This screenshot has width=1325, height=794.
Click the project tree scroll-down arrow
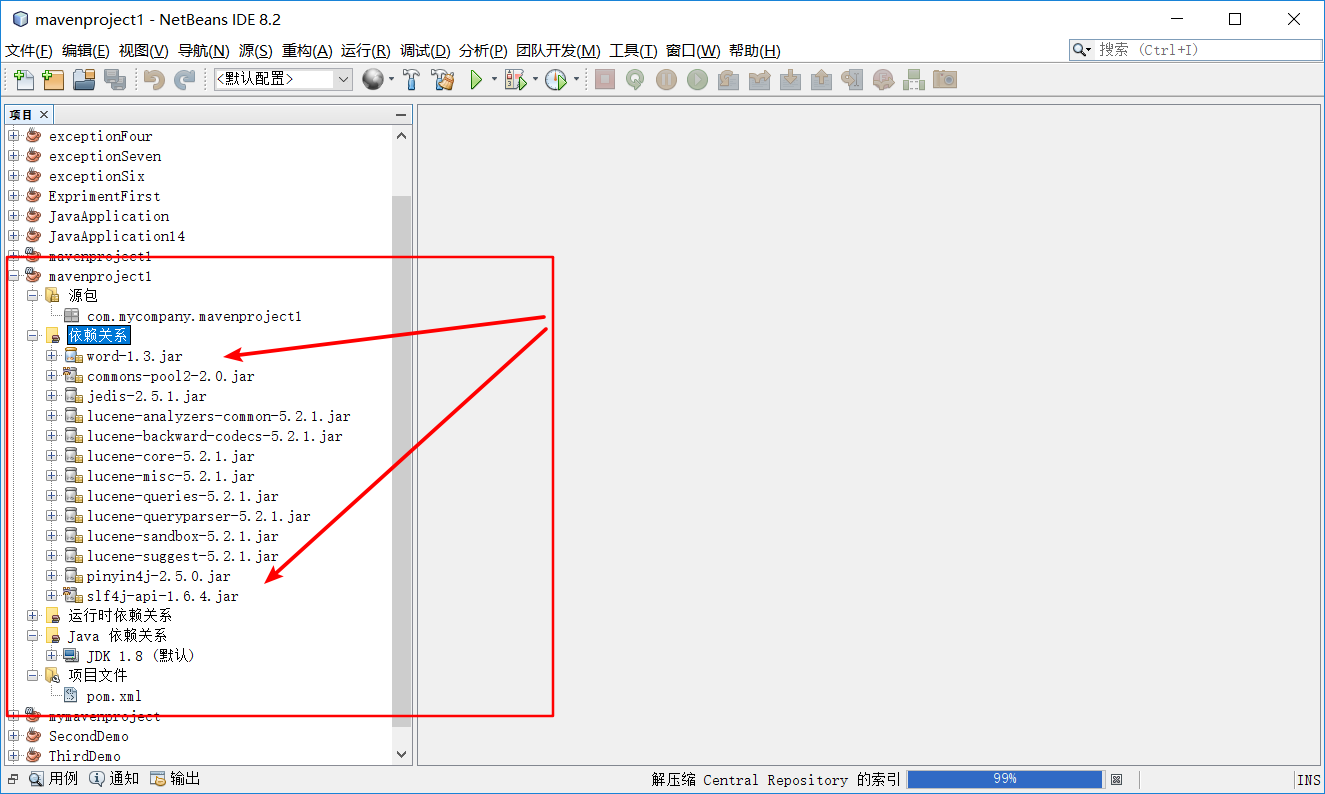coord(402,755)
